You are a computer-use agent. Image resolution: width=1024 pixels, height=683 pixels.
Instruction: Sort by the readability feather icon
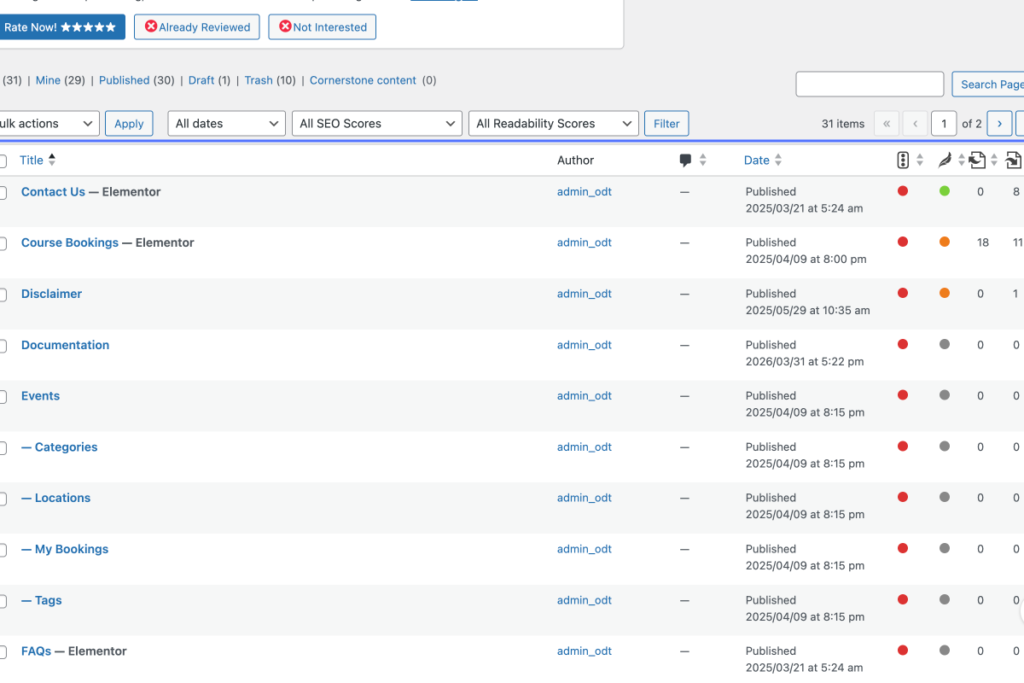(951, 160)
